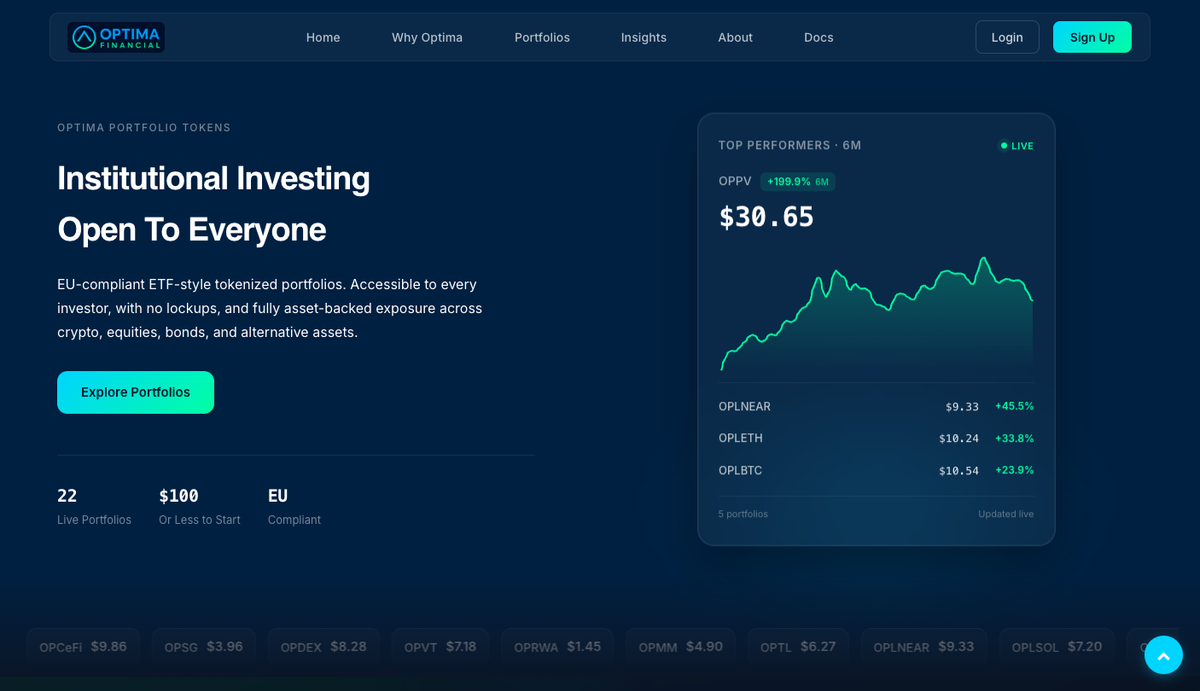Click the OPLSOL ticker chip
The width and height of the screenshot is (1200, 691).
(1056, 646)
